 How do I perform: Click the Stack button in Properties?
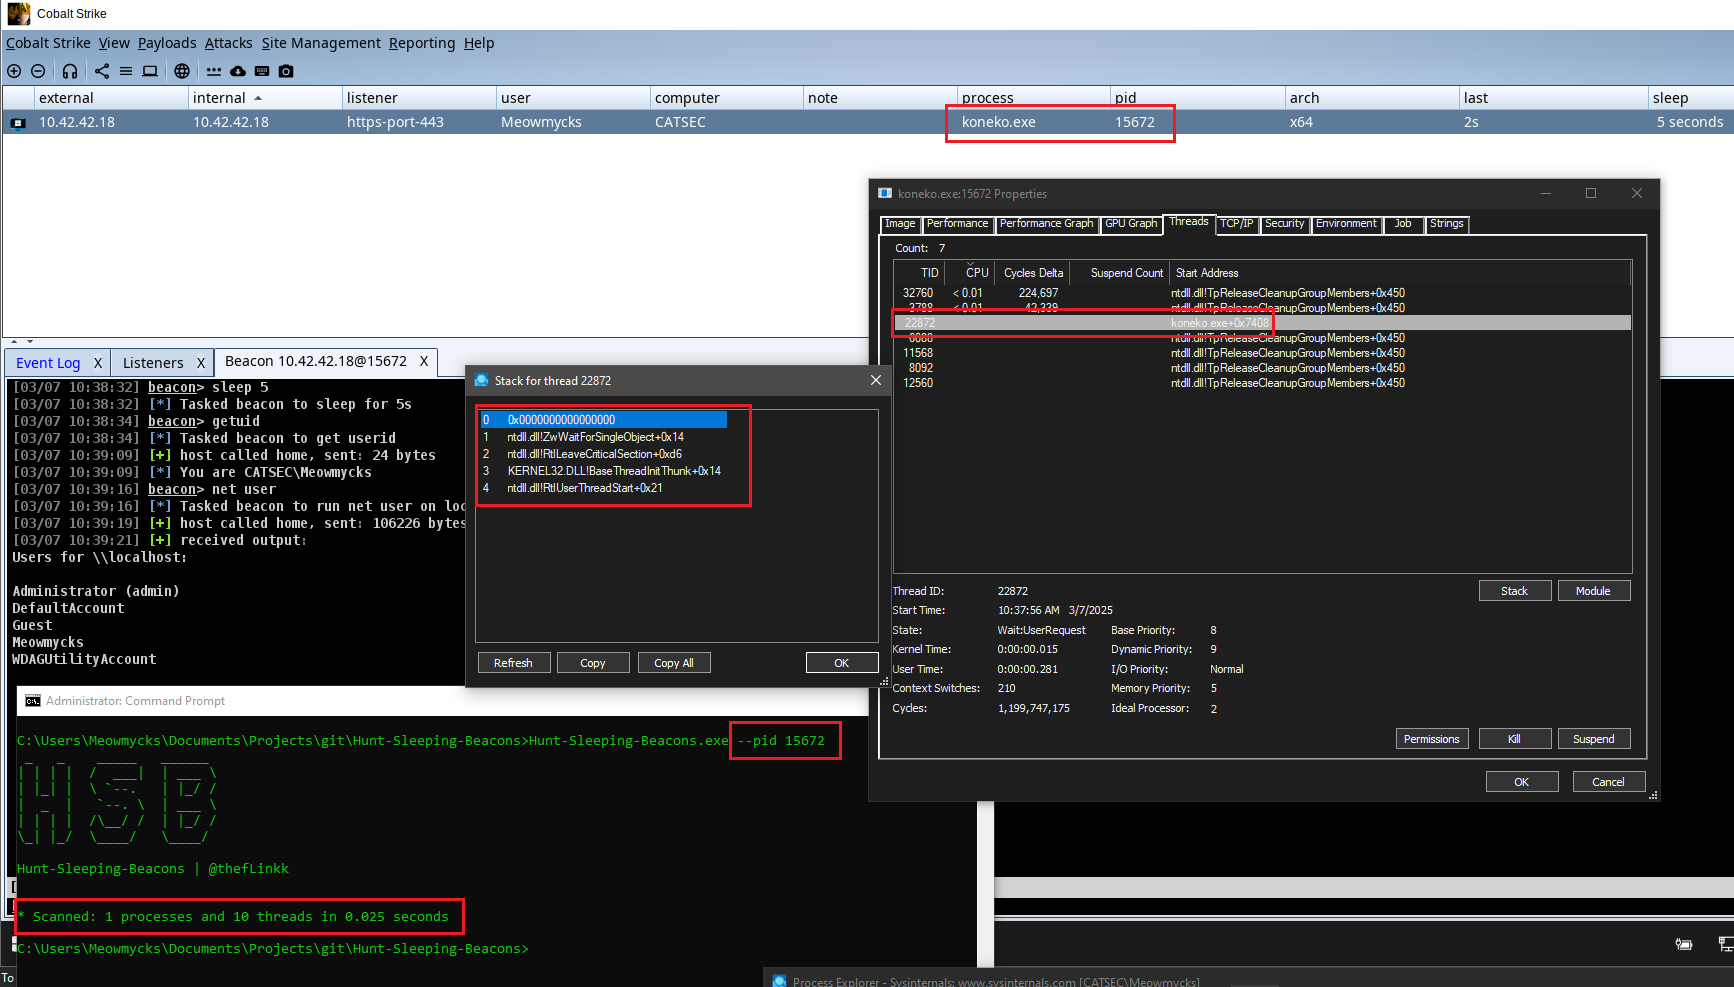click(1515, 591)
